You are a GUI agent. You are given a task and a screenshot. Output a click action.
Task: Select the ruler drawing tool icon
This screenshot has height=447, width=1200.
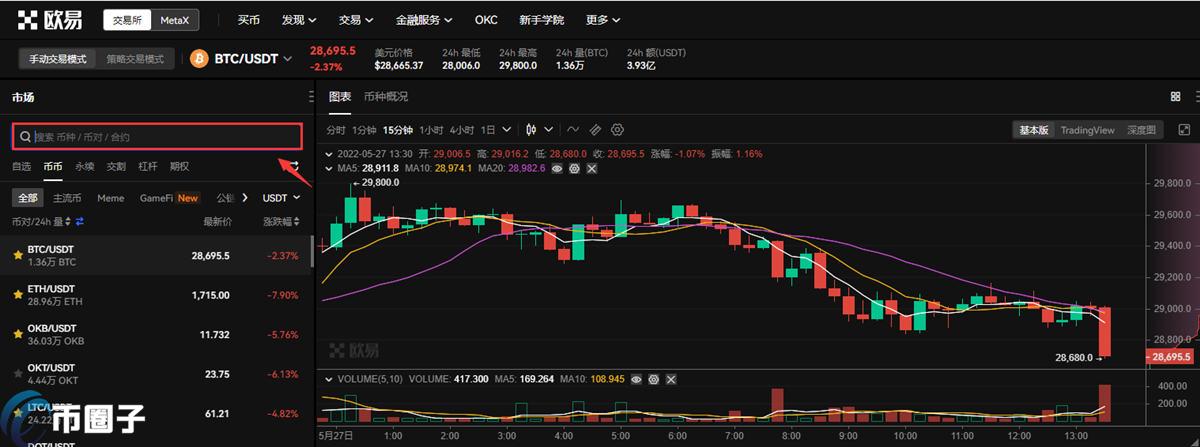click(x=595, y=129)
